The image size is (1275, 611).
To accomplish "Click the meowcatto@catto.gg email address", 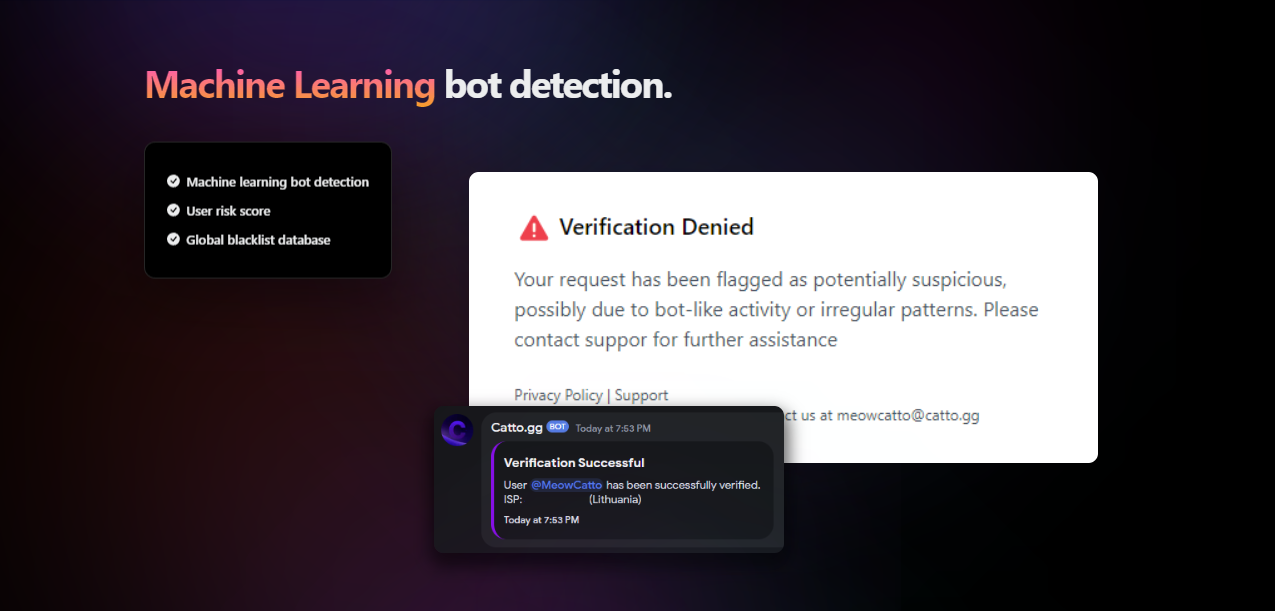I will coord(908,415).
